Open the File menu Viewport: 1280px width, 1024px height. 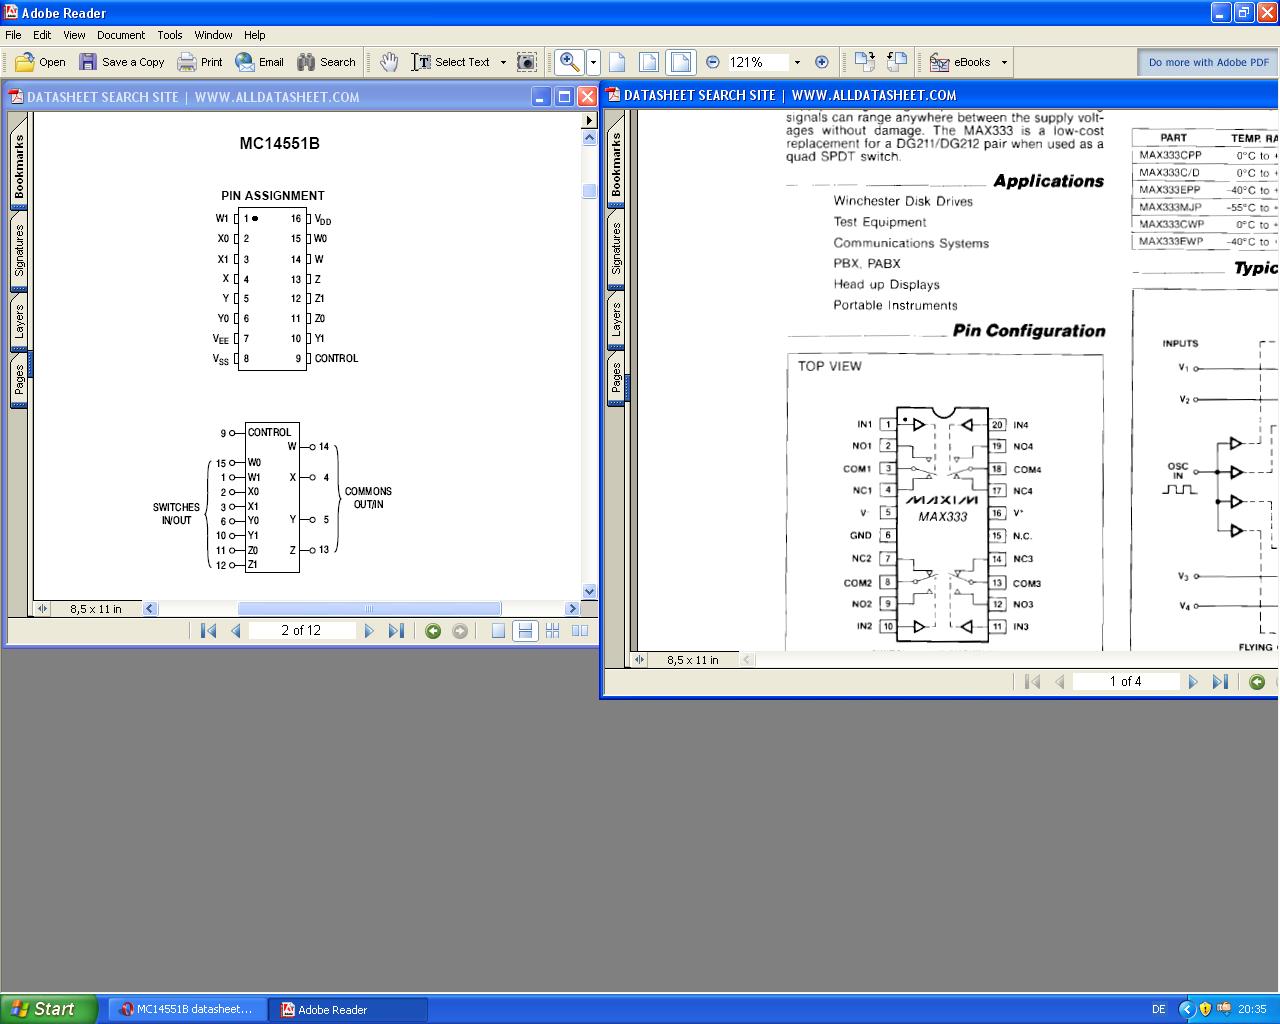(13, 35)
